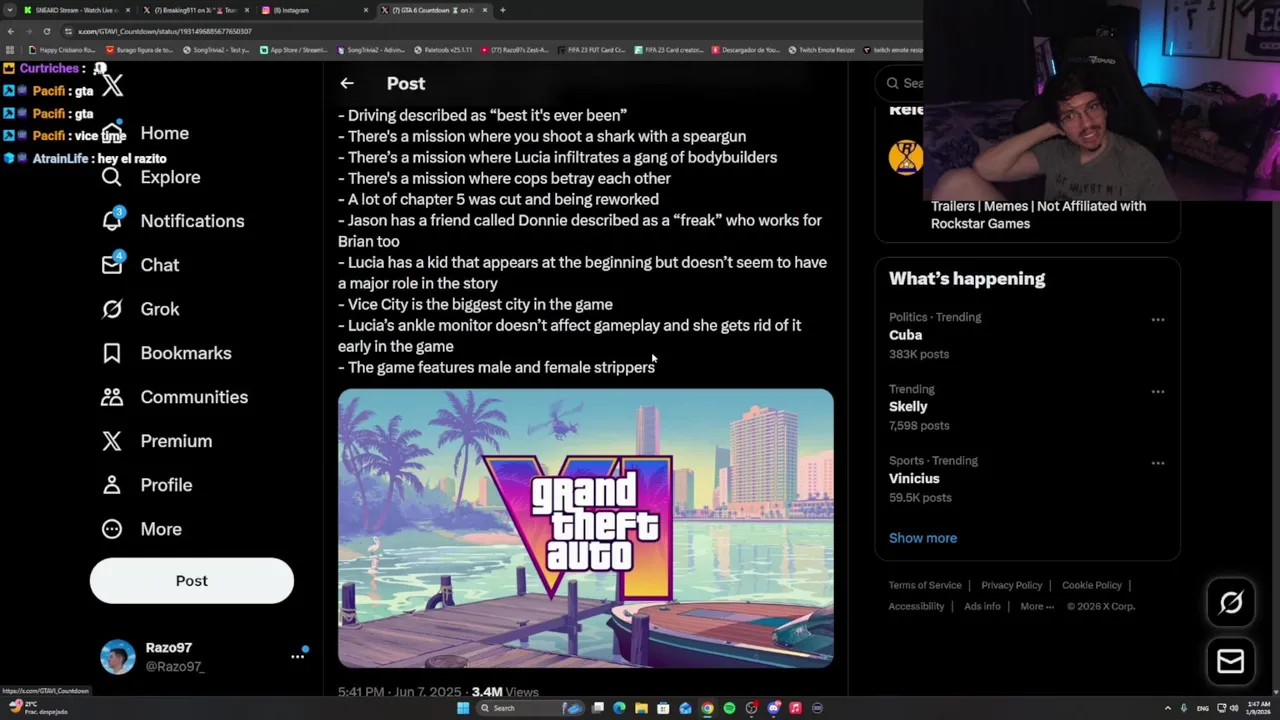This screenshot has height=720, width=1280.
Task: Open Microsoft Edge from taskbar
Action: click(619, 708)
